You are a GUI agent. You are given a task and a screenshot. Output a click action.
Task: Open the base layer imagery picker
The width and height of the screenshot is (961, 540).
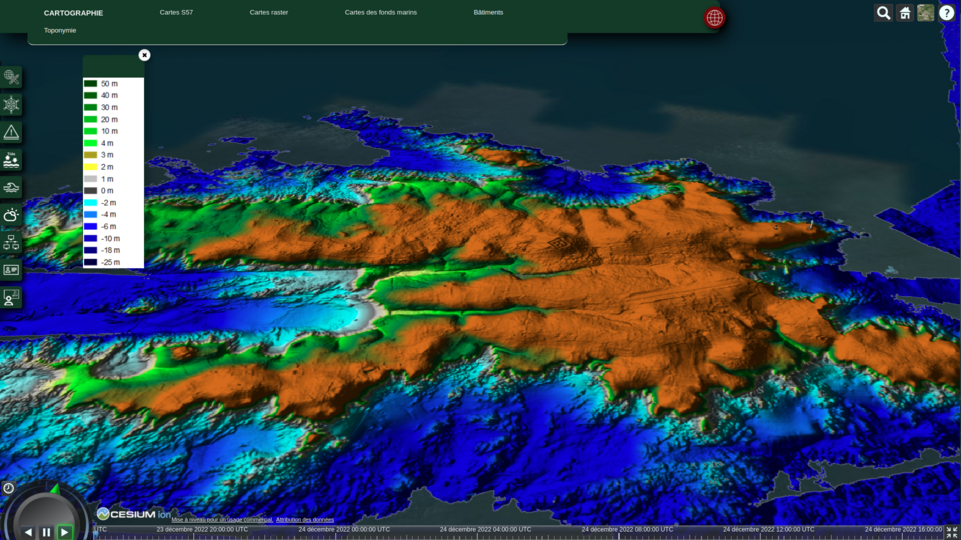925,13
